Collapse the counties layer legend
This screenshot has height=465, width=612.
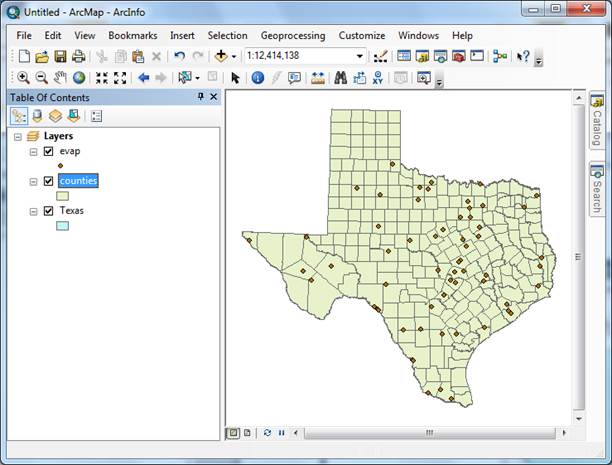(34, 181)
